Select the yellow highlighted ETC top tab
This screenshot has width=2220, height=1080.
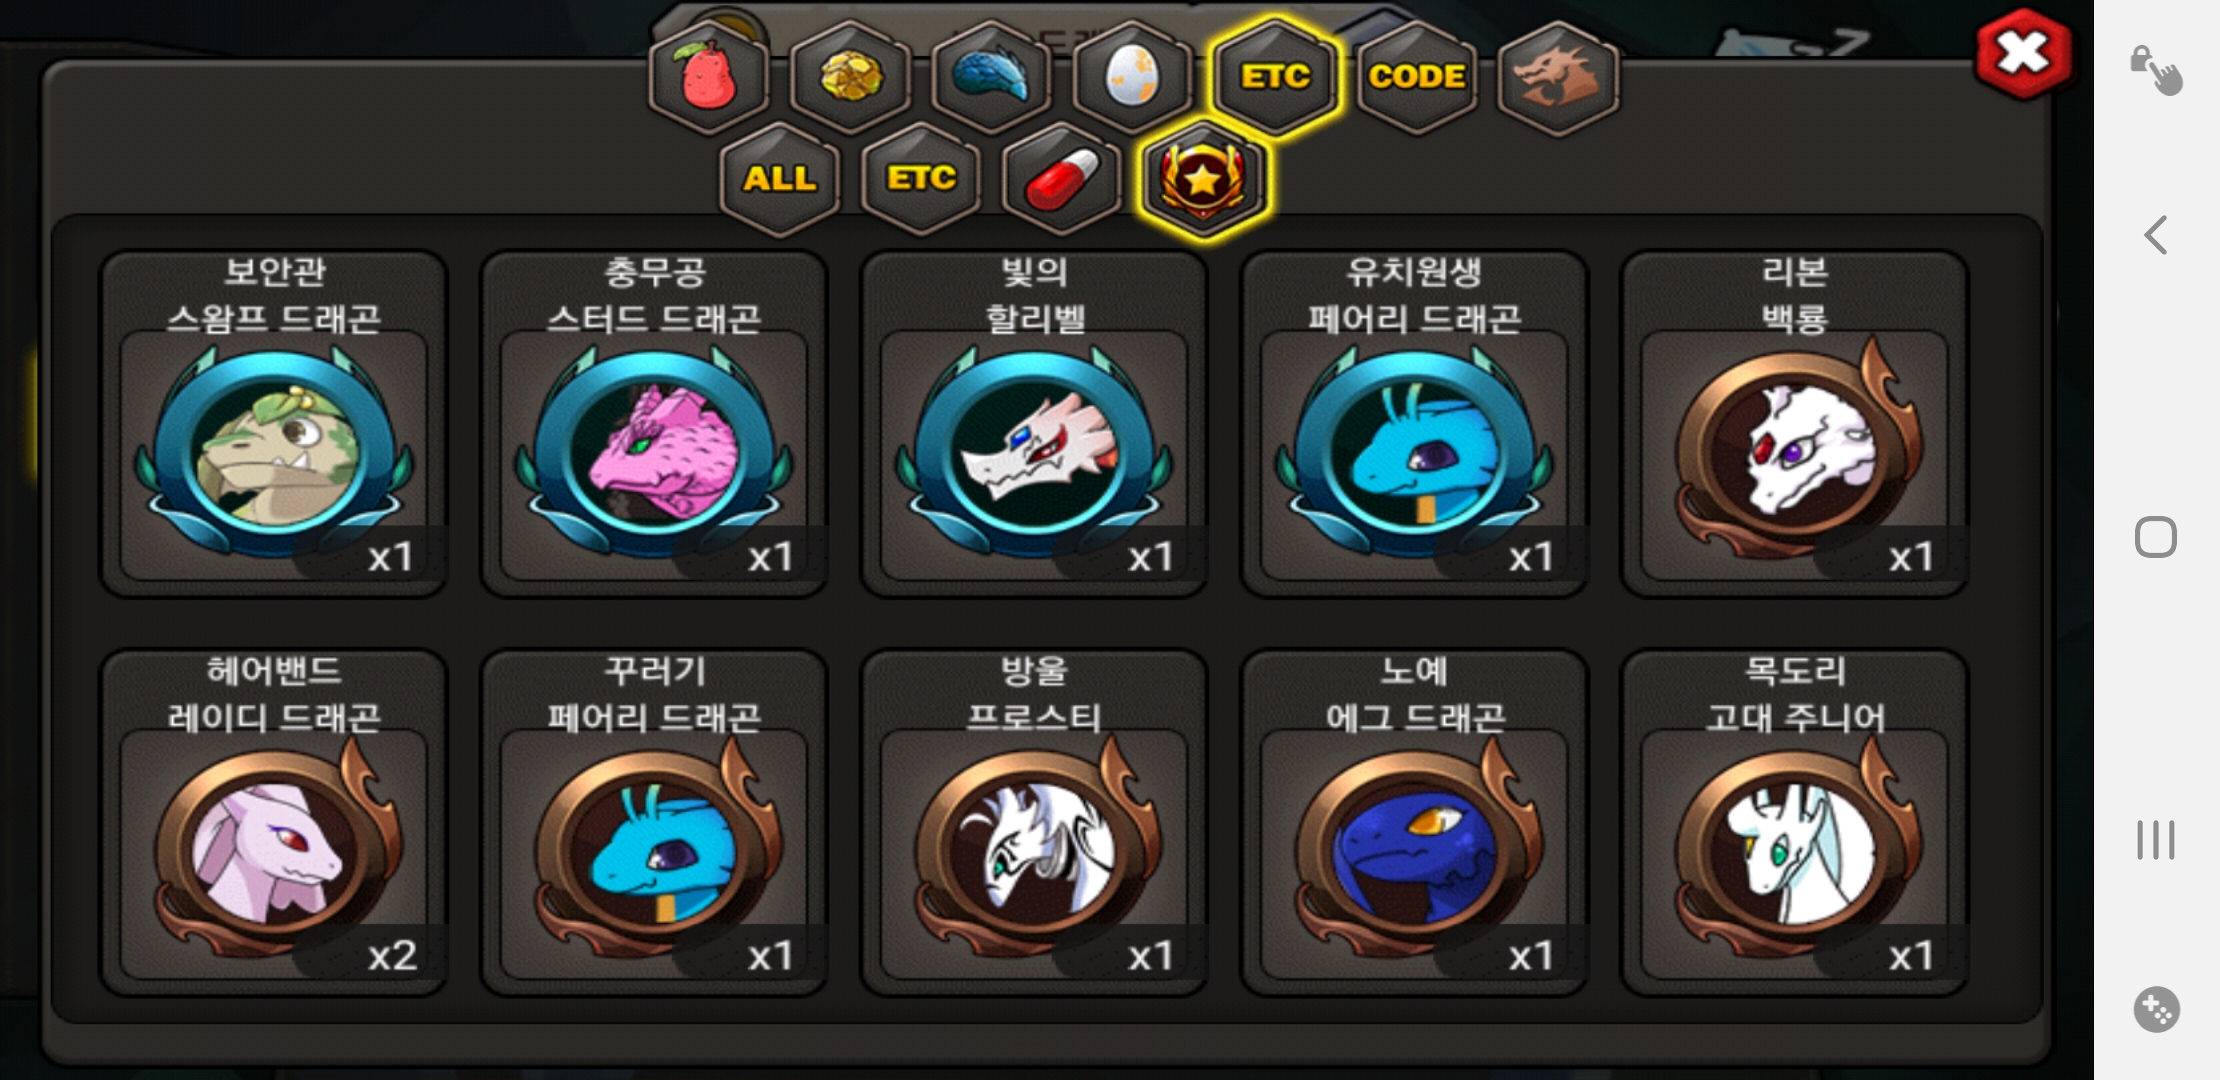pos(1275,77)
